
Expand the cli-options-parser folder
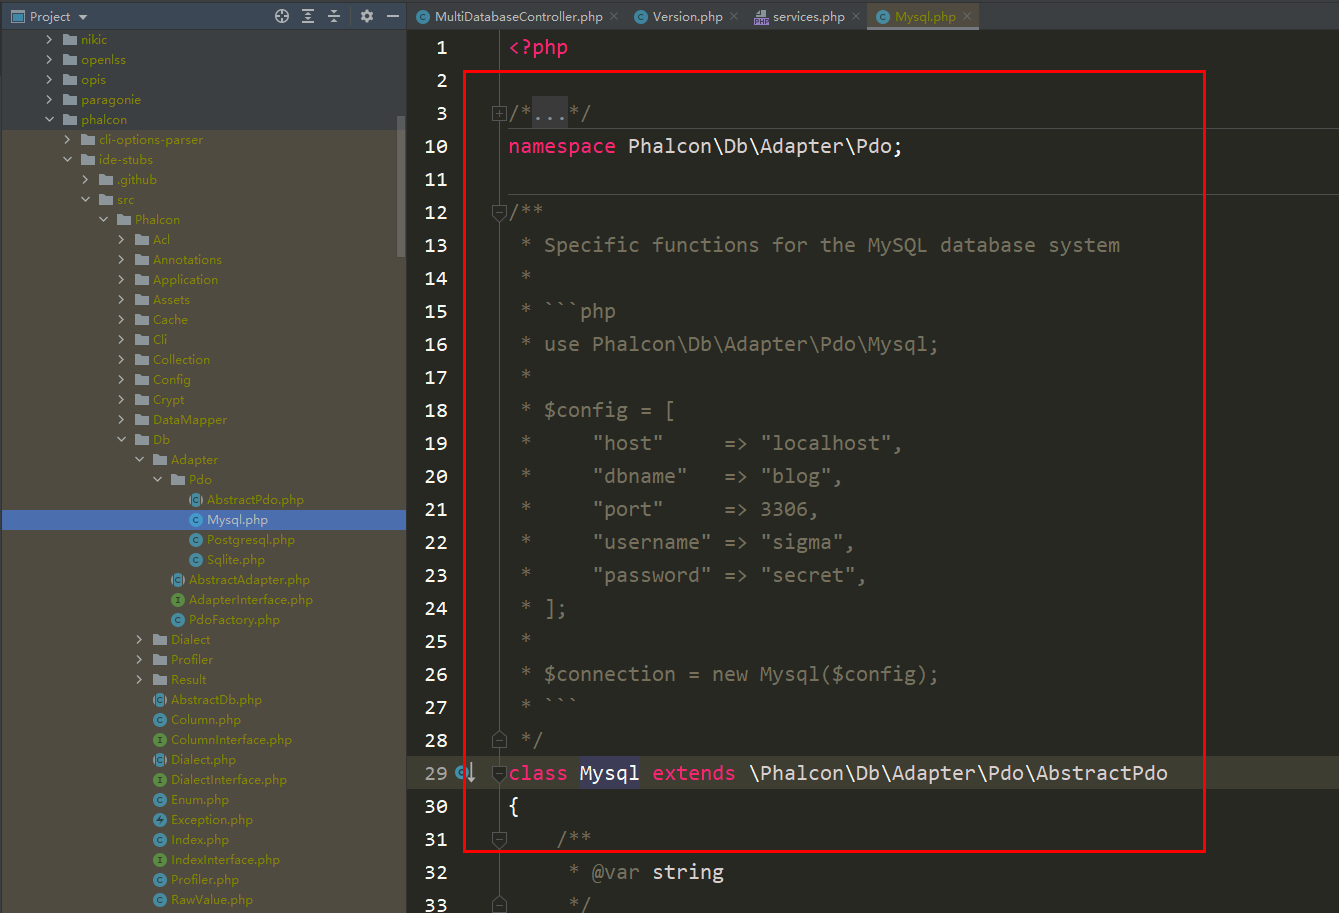click(68, 140)
